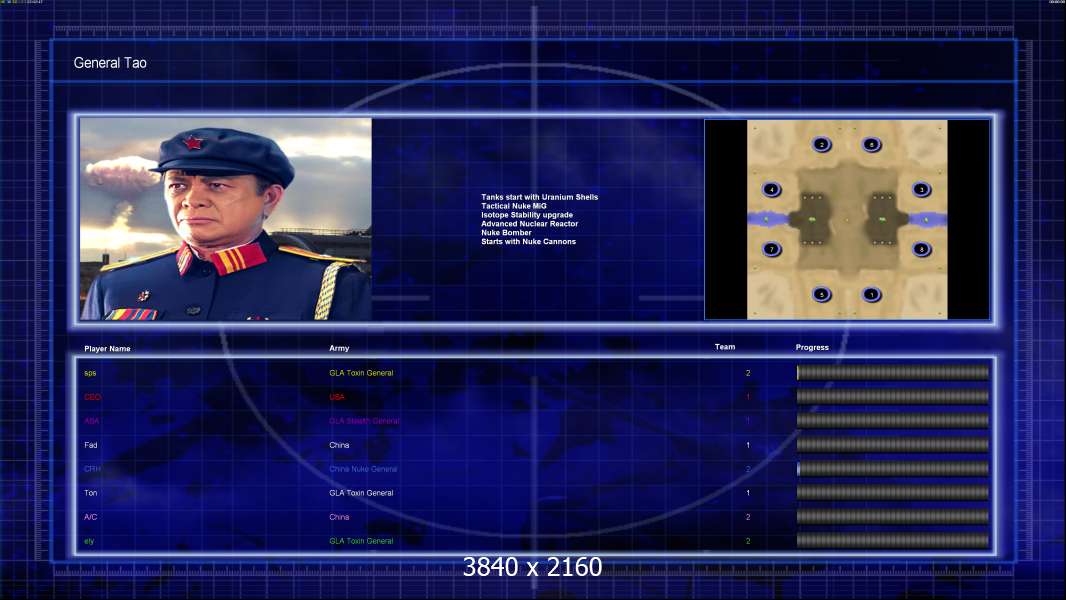Click "China" army in Fad row
This screenshot has width=1066, height=600.
tap(339, 445)
